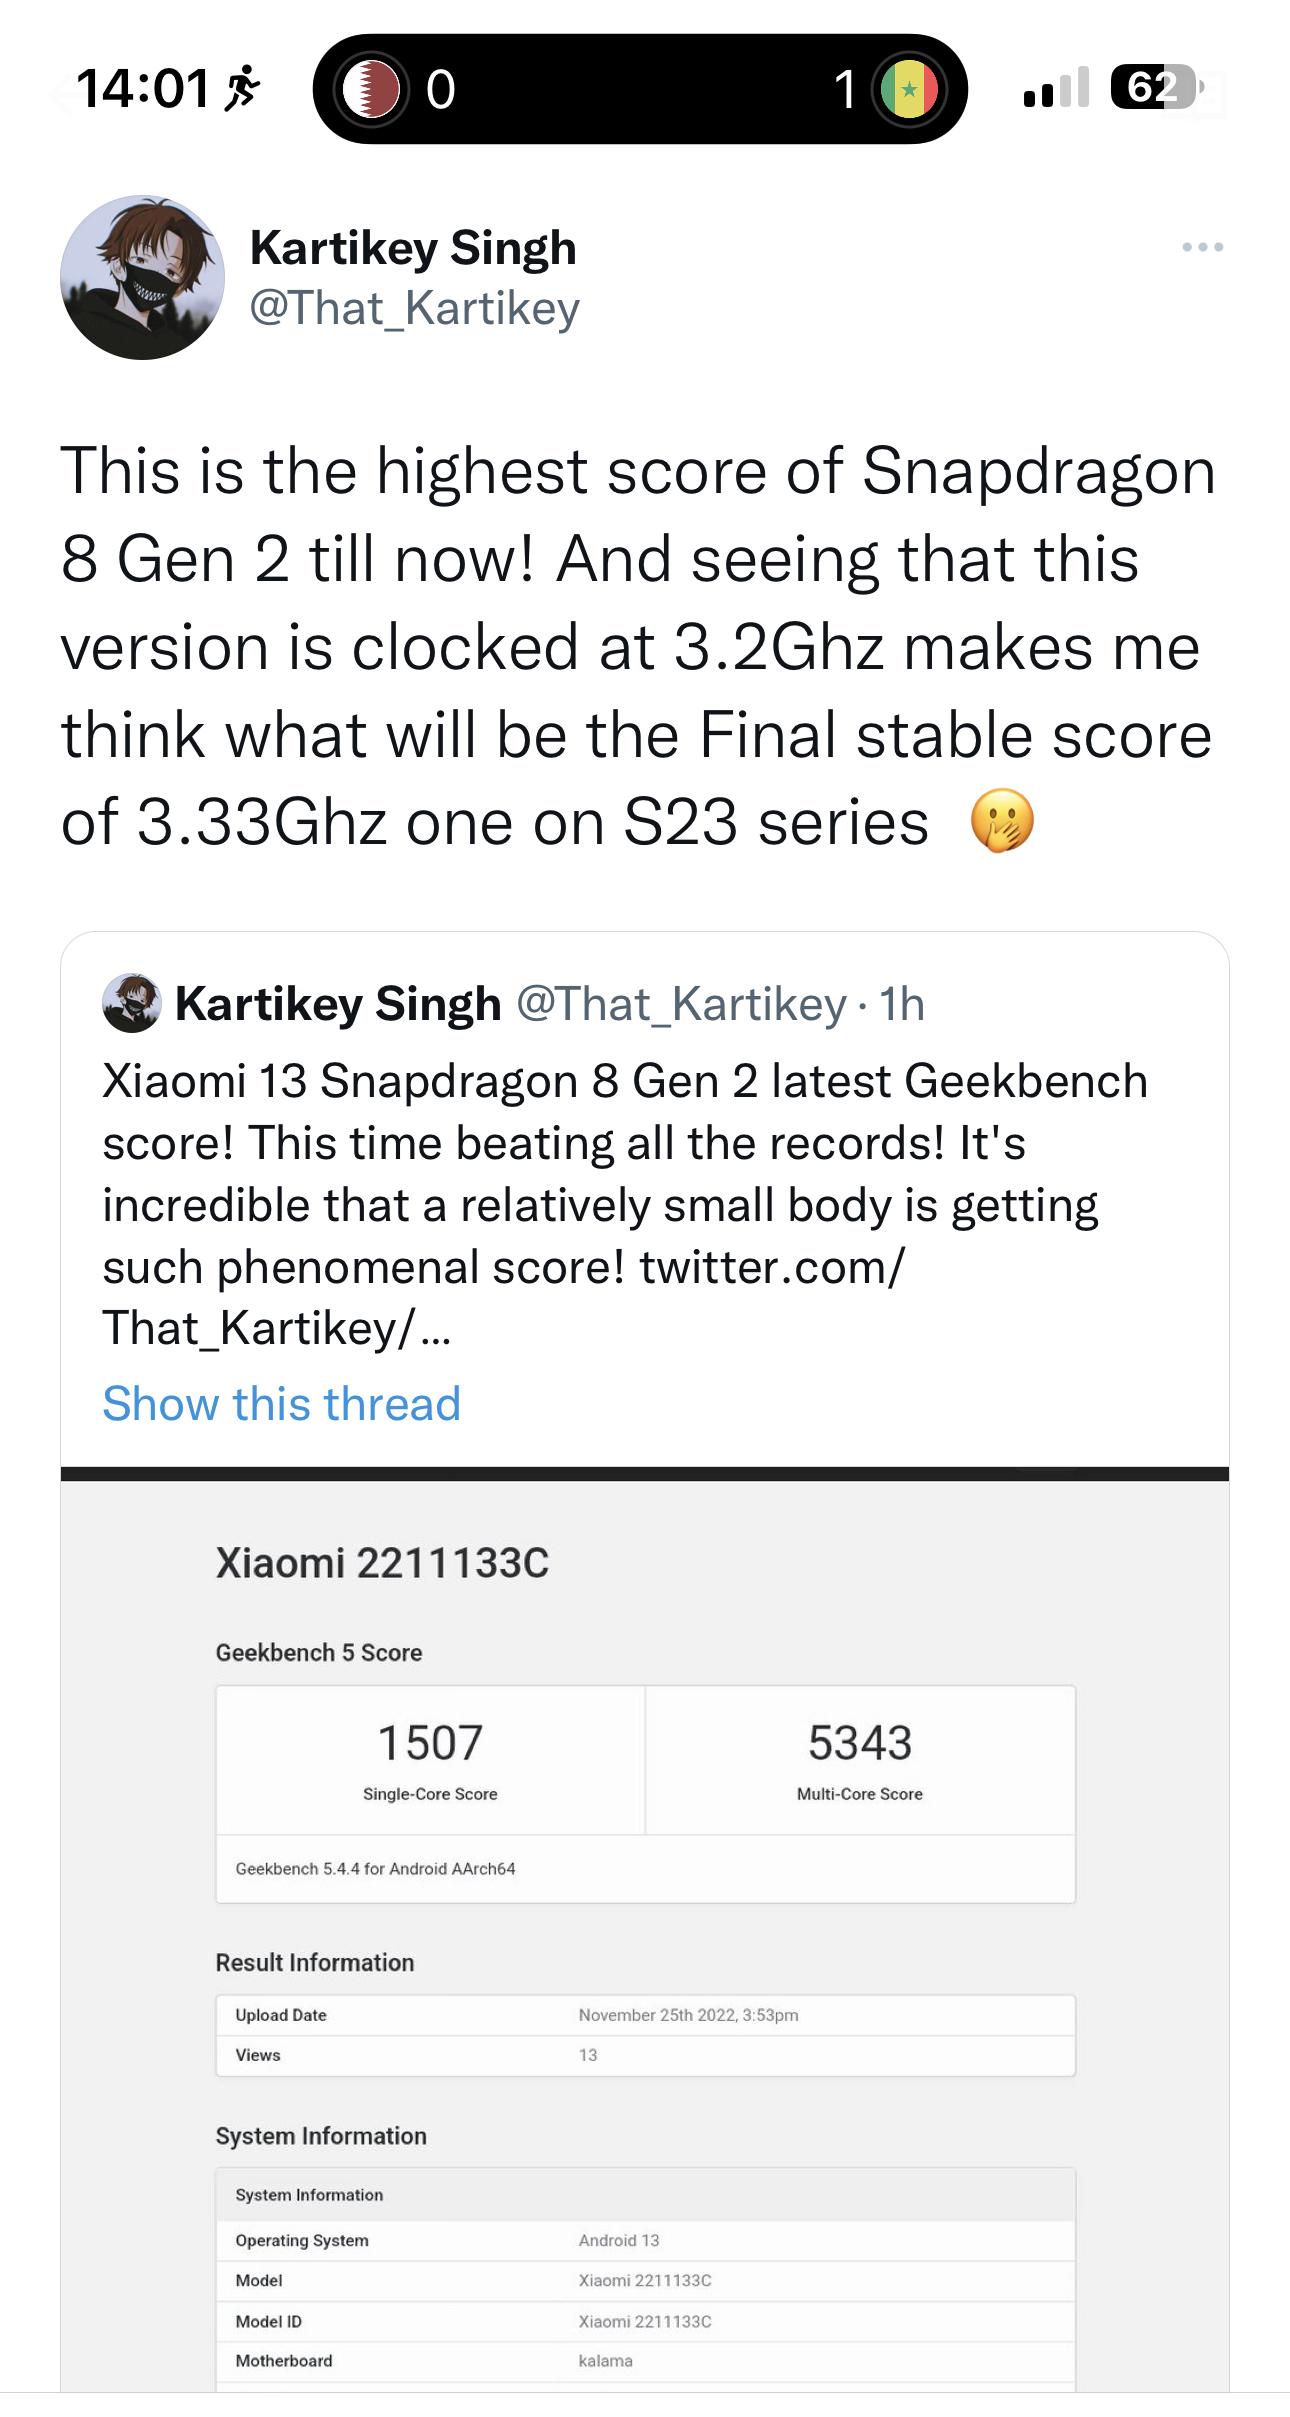Tap the bold Kartikey Singh name at the top
Image resolution: width=1290 pixels, height=2417 pixels.
pyautogui.click(x=413, y=247)
